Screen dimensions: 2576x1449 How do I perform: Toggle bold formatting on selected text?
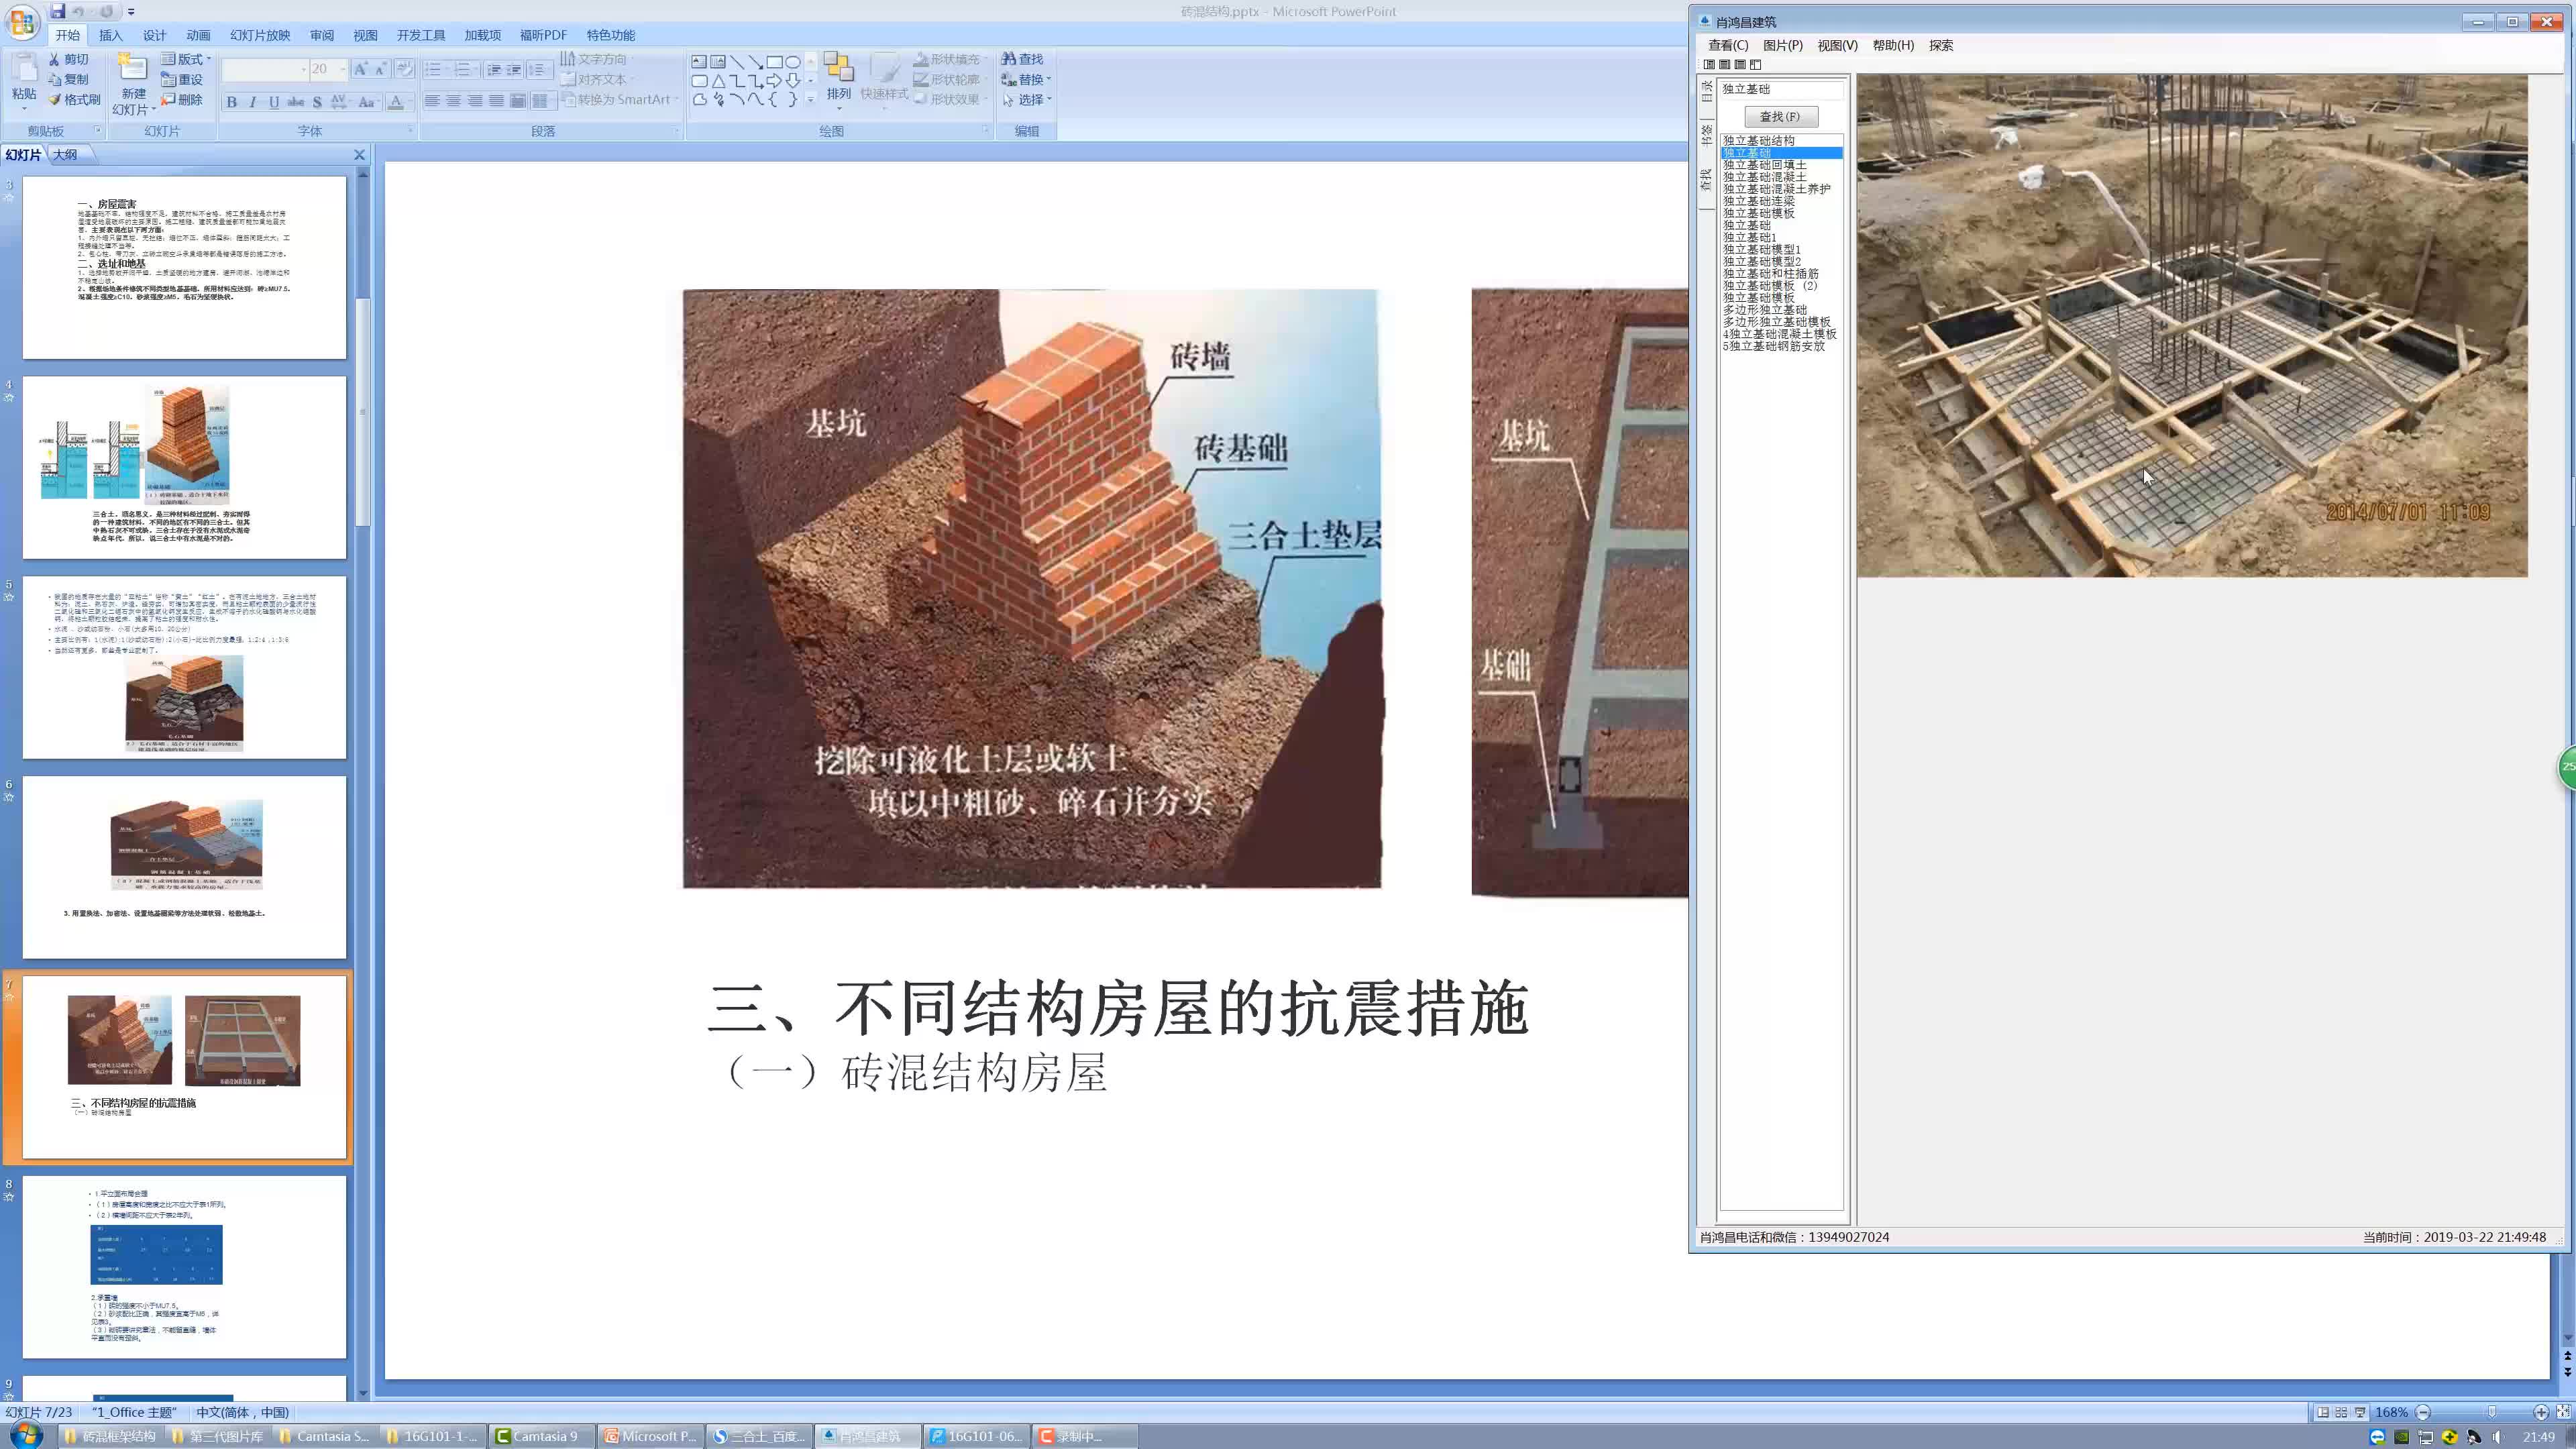(231, 101)
